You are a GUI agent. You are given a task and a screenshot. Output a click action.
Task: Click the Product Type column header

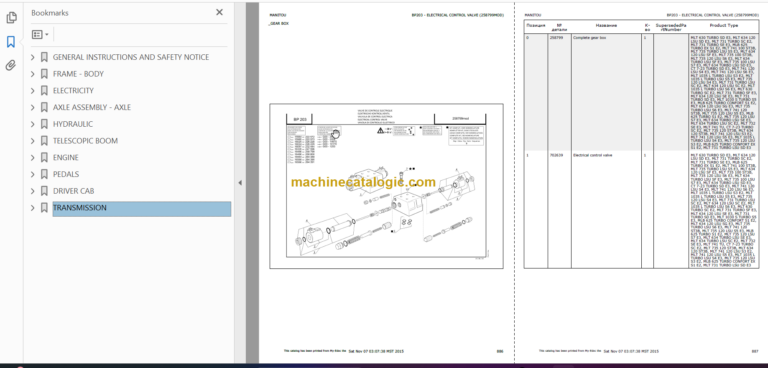(x=723, y=25)
